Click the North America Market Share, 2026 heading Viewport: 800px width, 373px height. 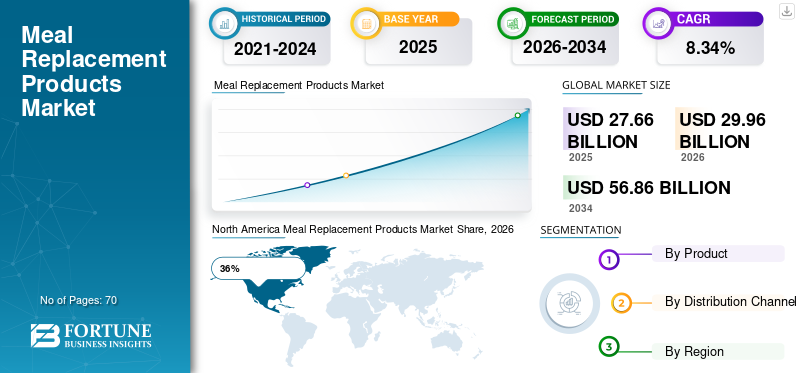pyautogui.click(x=363, y=230)
